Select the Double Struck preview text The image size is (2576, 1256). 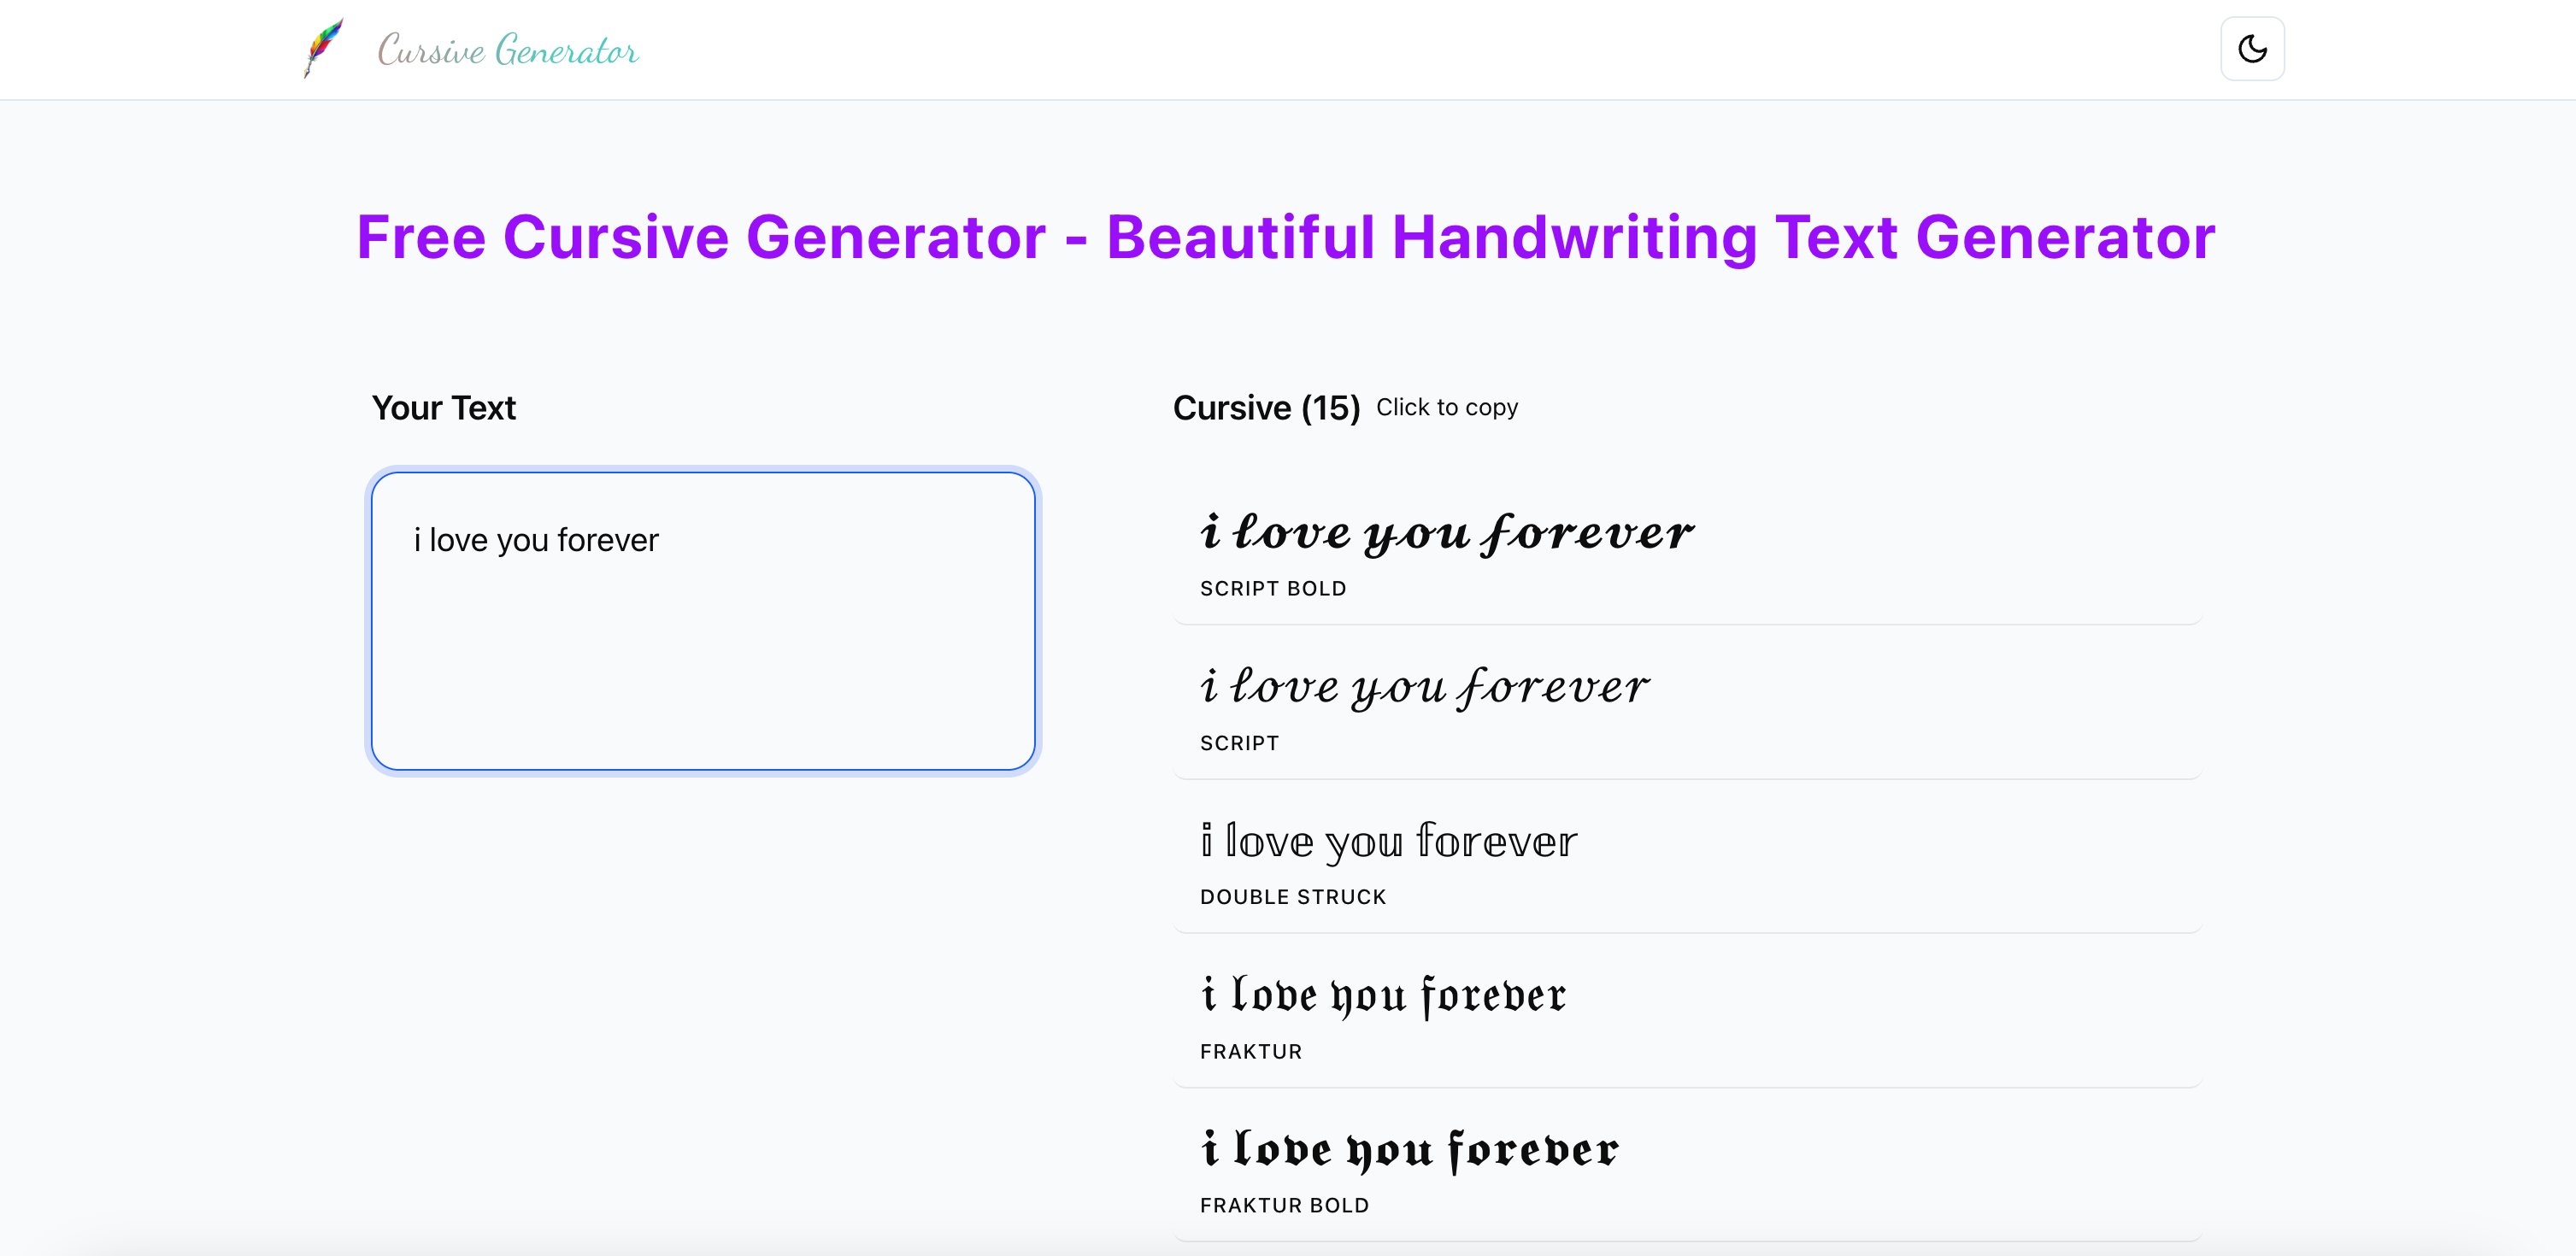coord(1389,841)
